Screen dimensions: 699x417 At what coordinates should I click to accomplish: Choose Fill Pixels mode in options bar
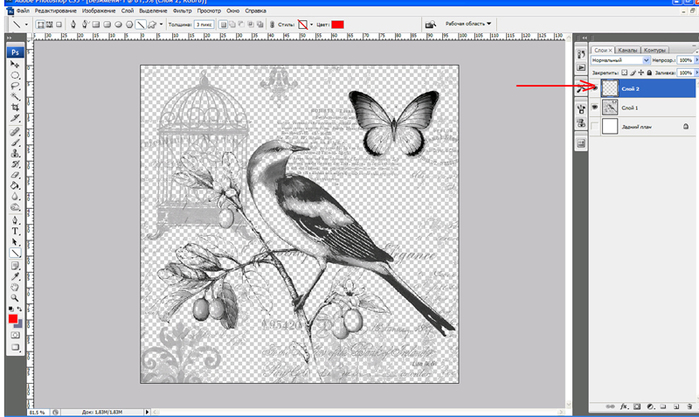[58, 25]
